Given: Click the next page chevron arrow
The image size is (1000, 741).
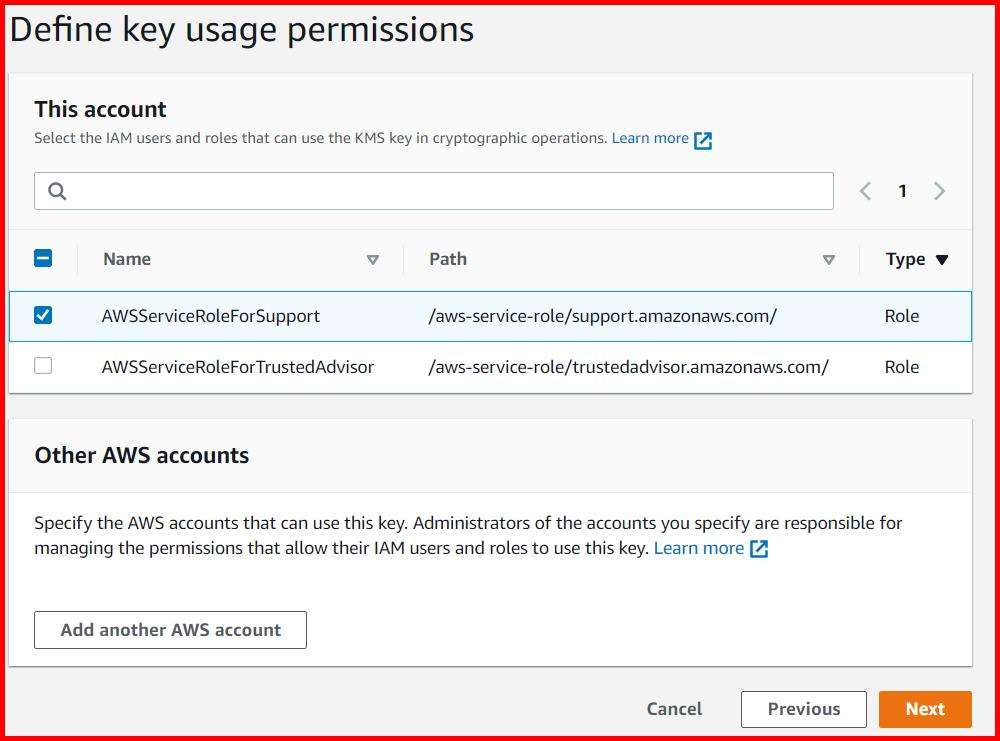Looking at the screenshot, I should (x=939, y=190).
